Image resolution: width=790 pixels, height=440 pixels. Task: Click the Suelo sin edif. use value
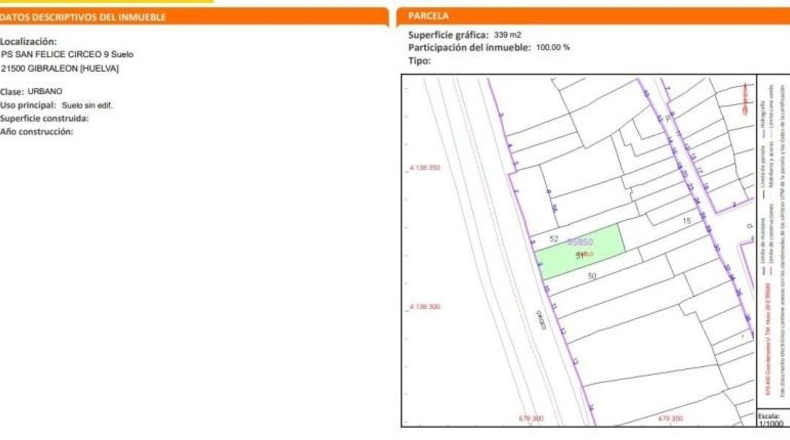click(x=87, y=105)
